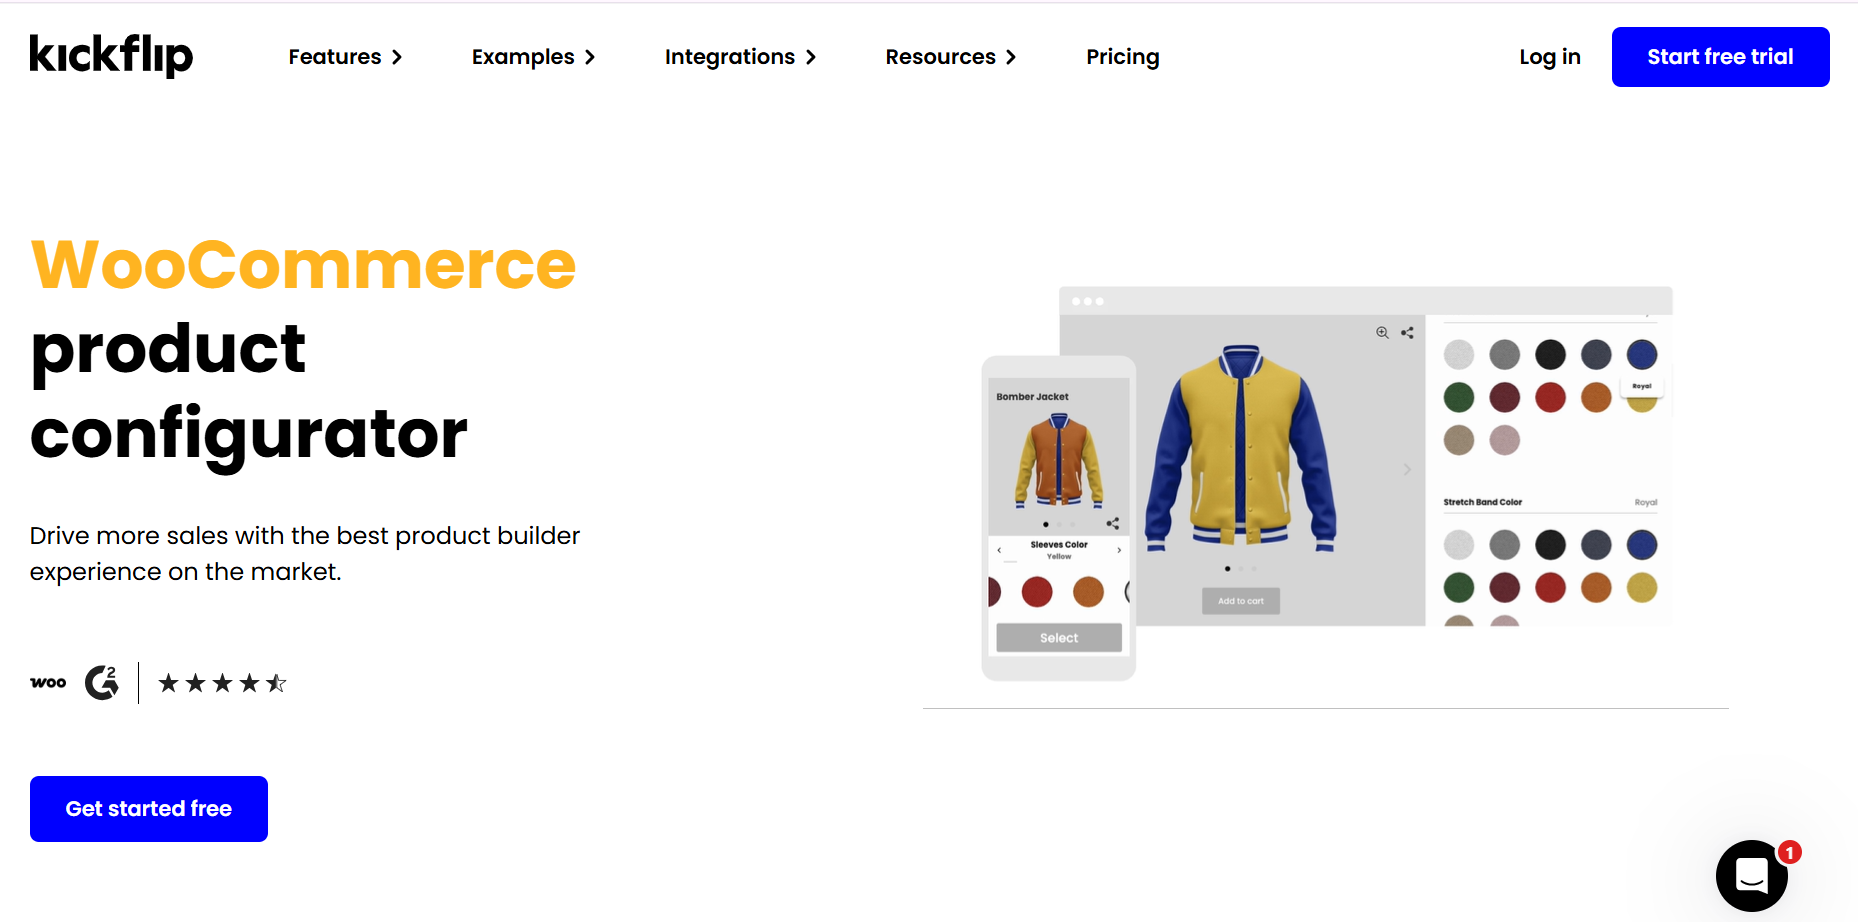Click the Kickflip logo

coord(111,56)
